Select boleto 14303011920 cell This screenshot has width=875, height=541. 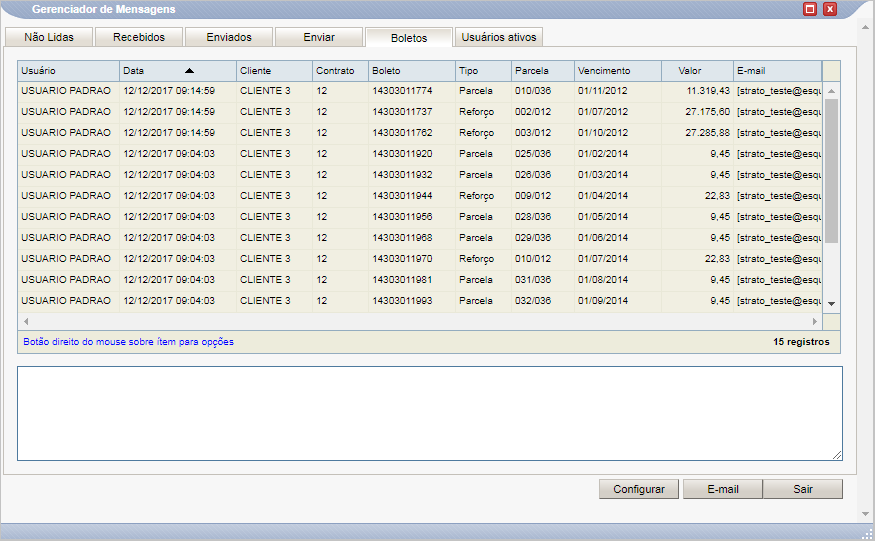click(412, 154)
